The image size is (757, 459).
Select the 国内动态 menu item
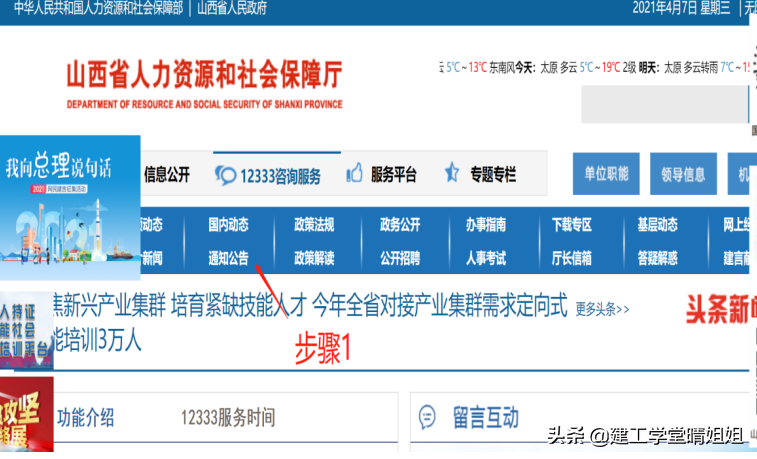[228, 224]
